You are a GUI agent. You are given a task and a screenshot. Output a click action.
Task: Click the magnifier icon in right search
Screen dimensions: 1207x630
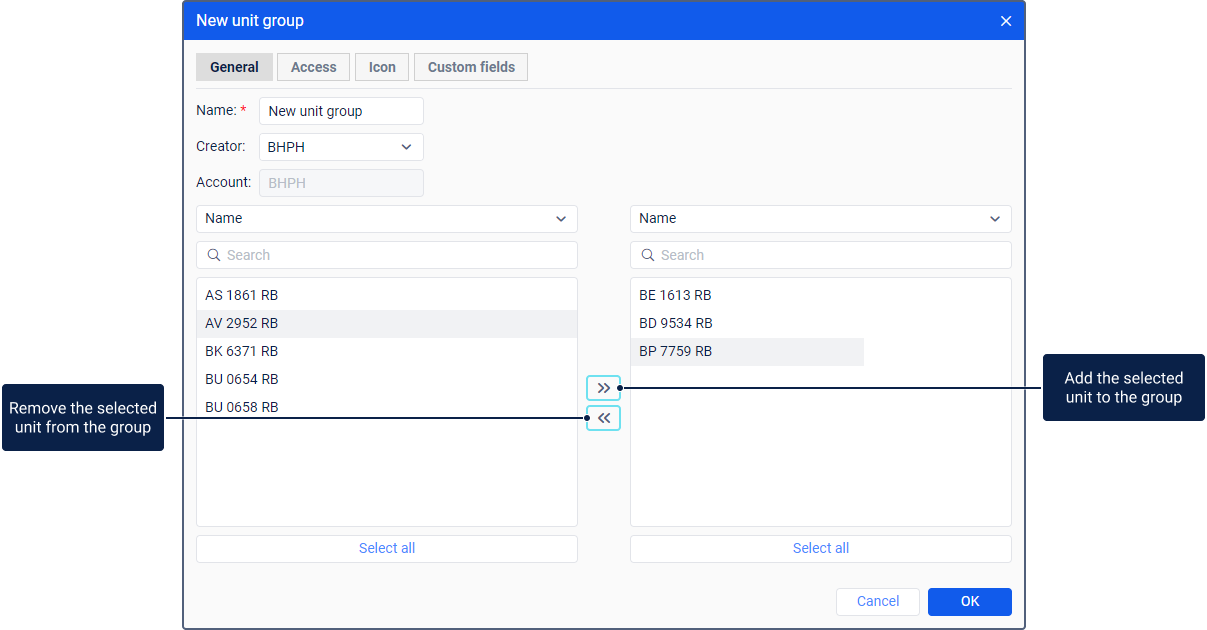click(x=647, y=255)
